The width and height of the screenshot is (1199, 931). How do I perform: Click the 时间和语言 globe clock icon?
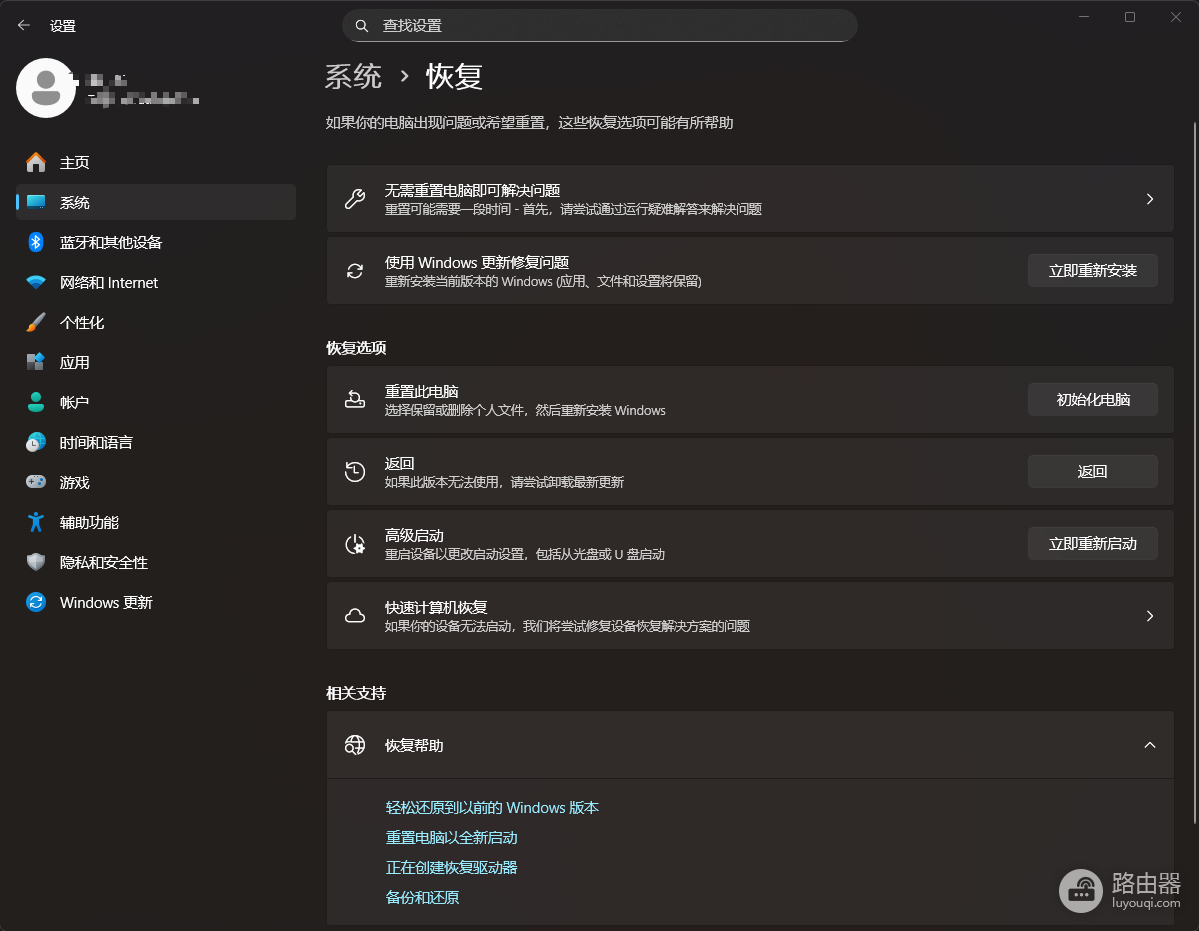[36, 442]
